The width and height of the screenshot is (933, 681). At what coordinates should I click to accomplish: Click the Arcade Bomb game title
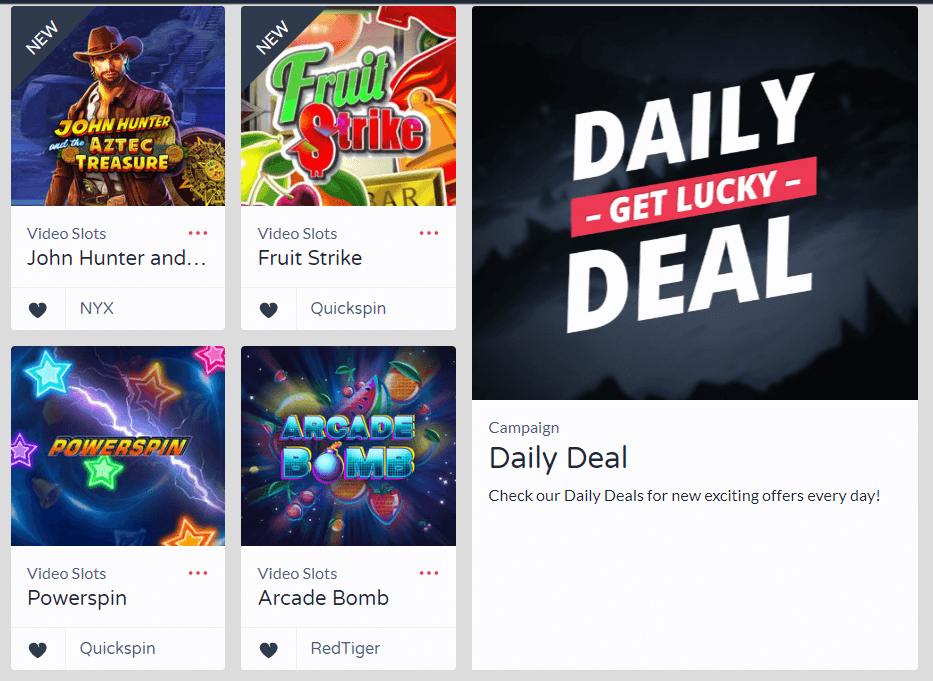pyautogui.click(x=323, y=598)
